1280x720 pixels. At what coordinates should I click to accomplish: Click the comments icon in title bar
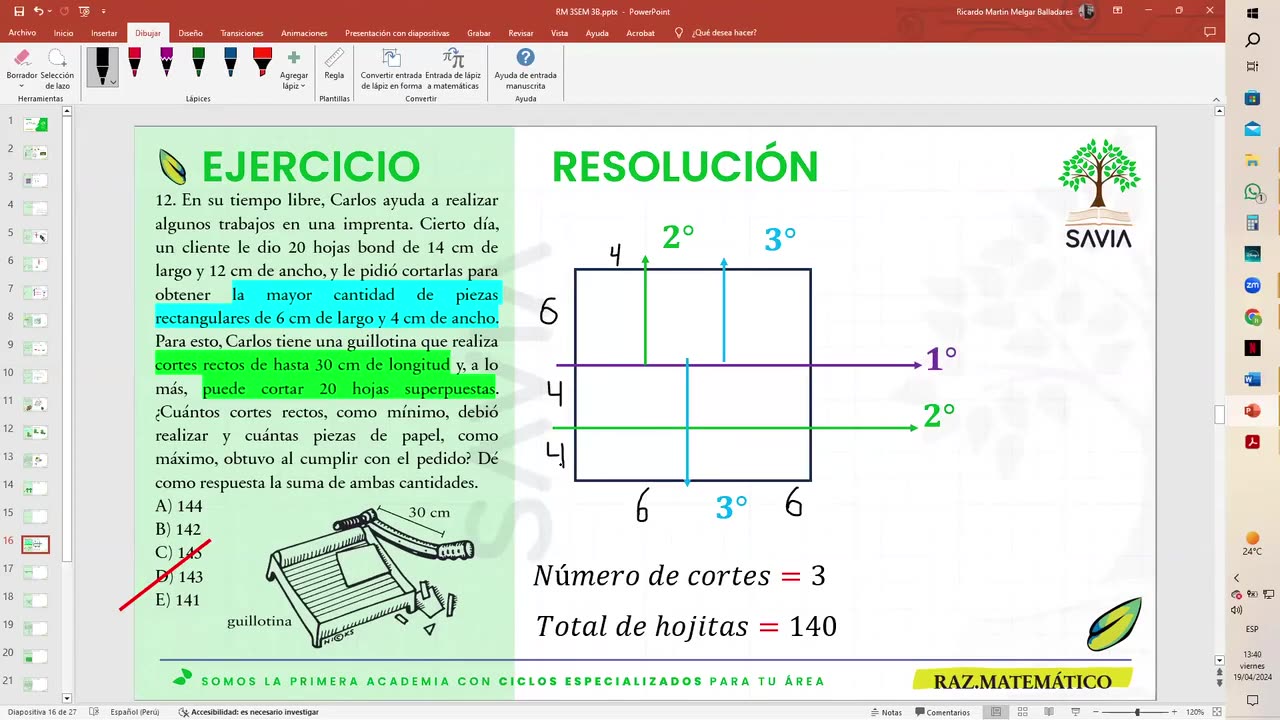click(1210, 33)
